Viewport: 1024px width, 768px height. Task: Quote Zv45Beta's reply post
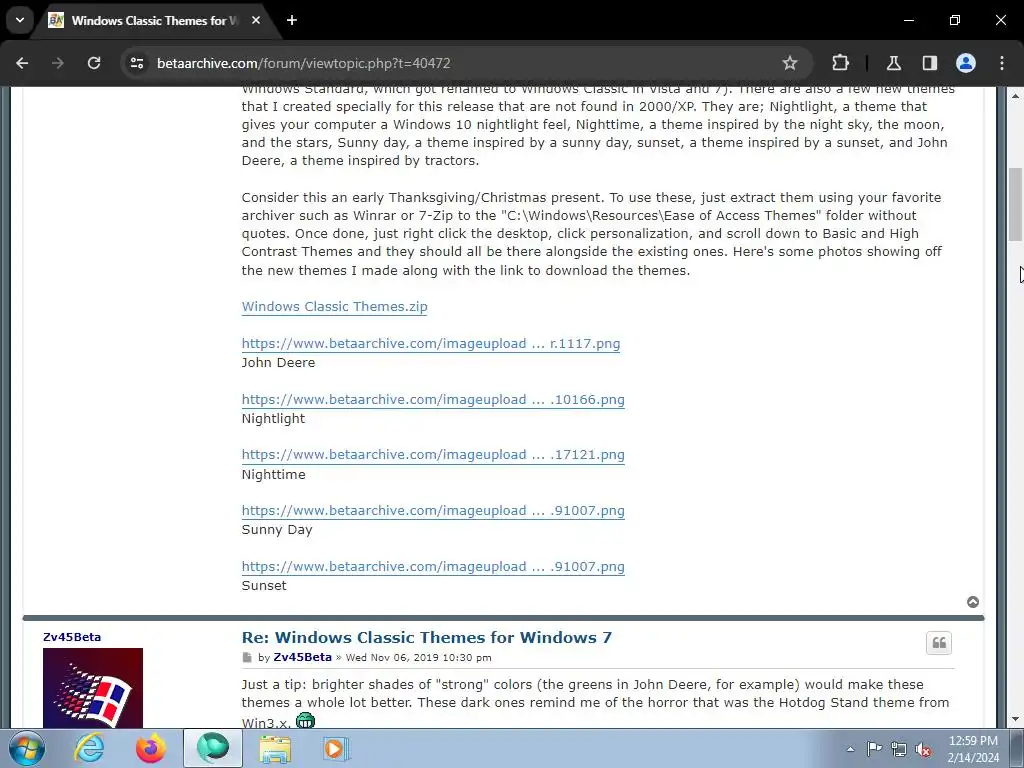pyautogui.click(x=939, y=643)
